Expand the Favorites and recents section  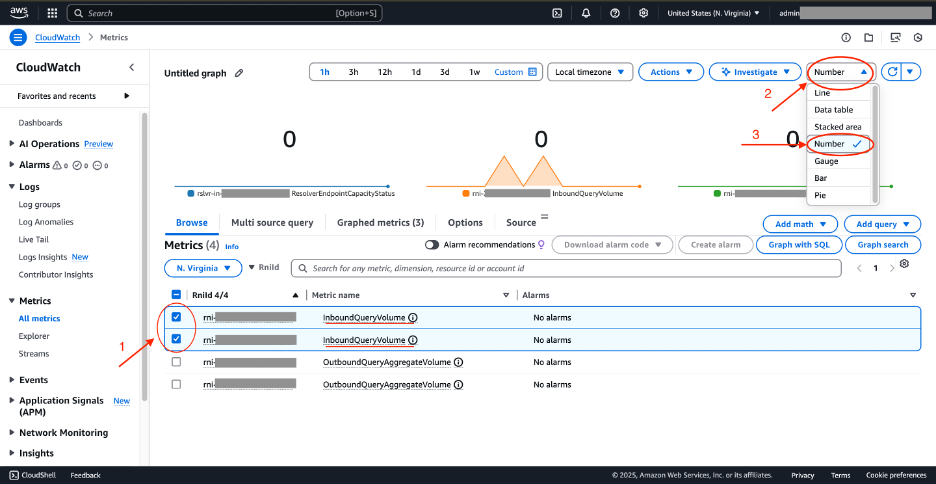pyautogui.click(x=127, y=96)
